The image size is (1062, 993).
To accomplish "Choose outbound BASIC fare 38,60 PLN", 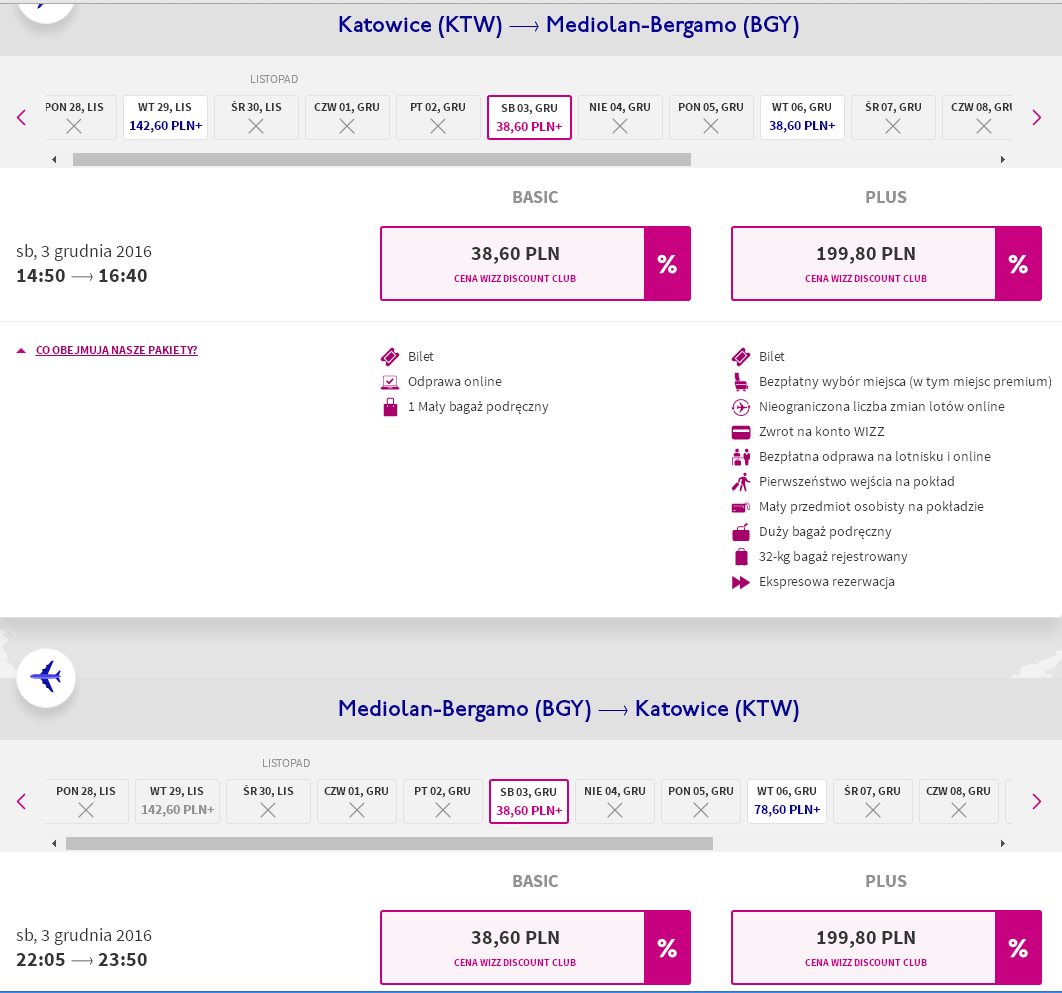I will pyautogui.click(x=535, y=263).
